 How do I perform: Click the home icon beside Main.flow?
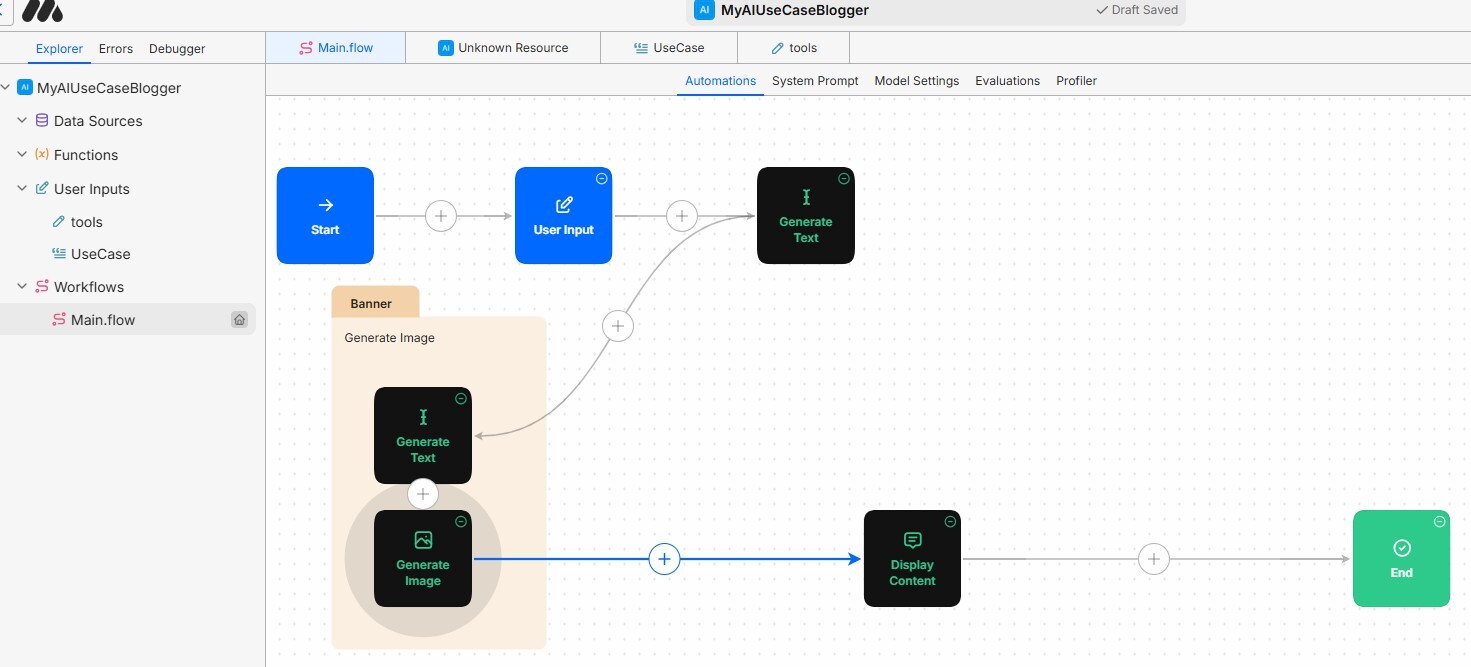click(x=239, y=320)
